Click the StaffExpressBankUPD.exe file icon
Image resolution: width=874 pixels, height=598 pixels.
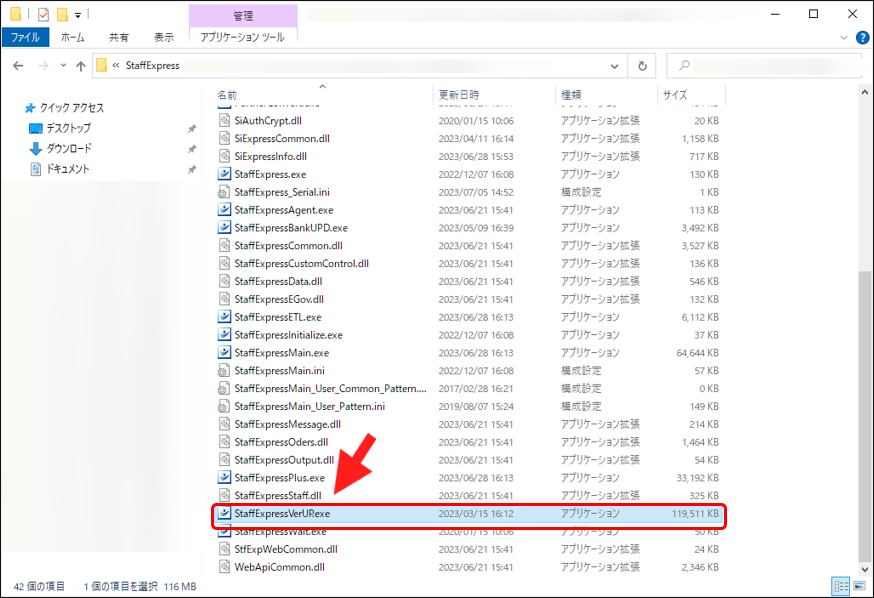224,227
